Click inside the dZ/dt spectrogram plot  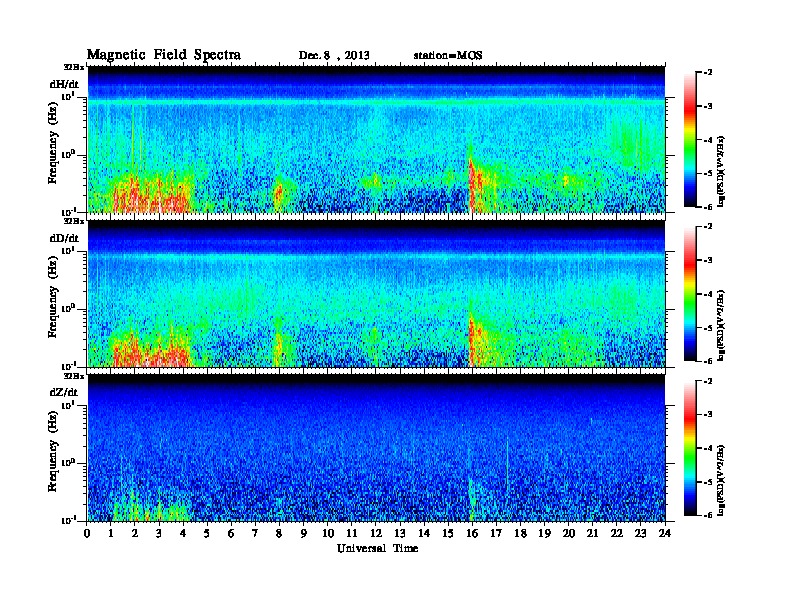(x=376, y=447)
